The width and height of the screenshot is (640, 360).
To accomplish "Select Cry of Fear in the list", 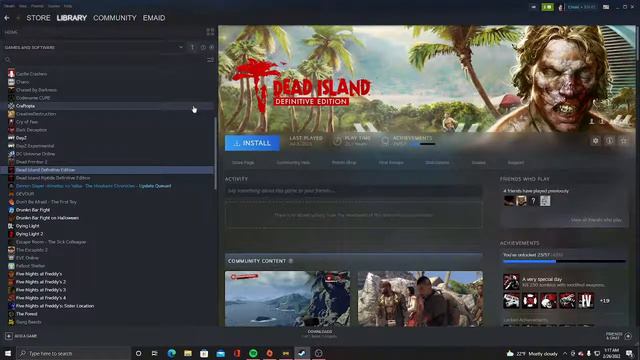I will tap(27, 122).
